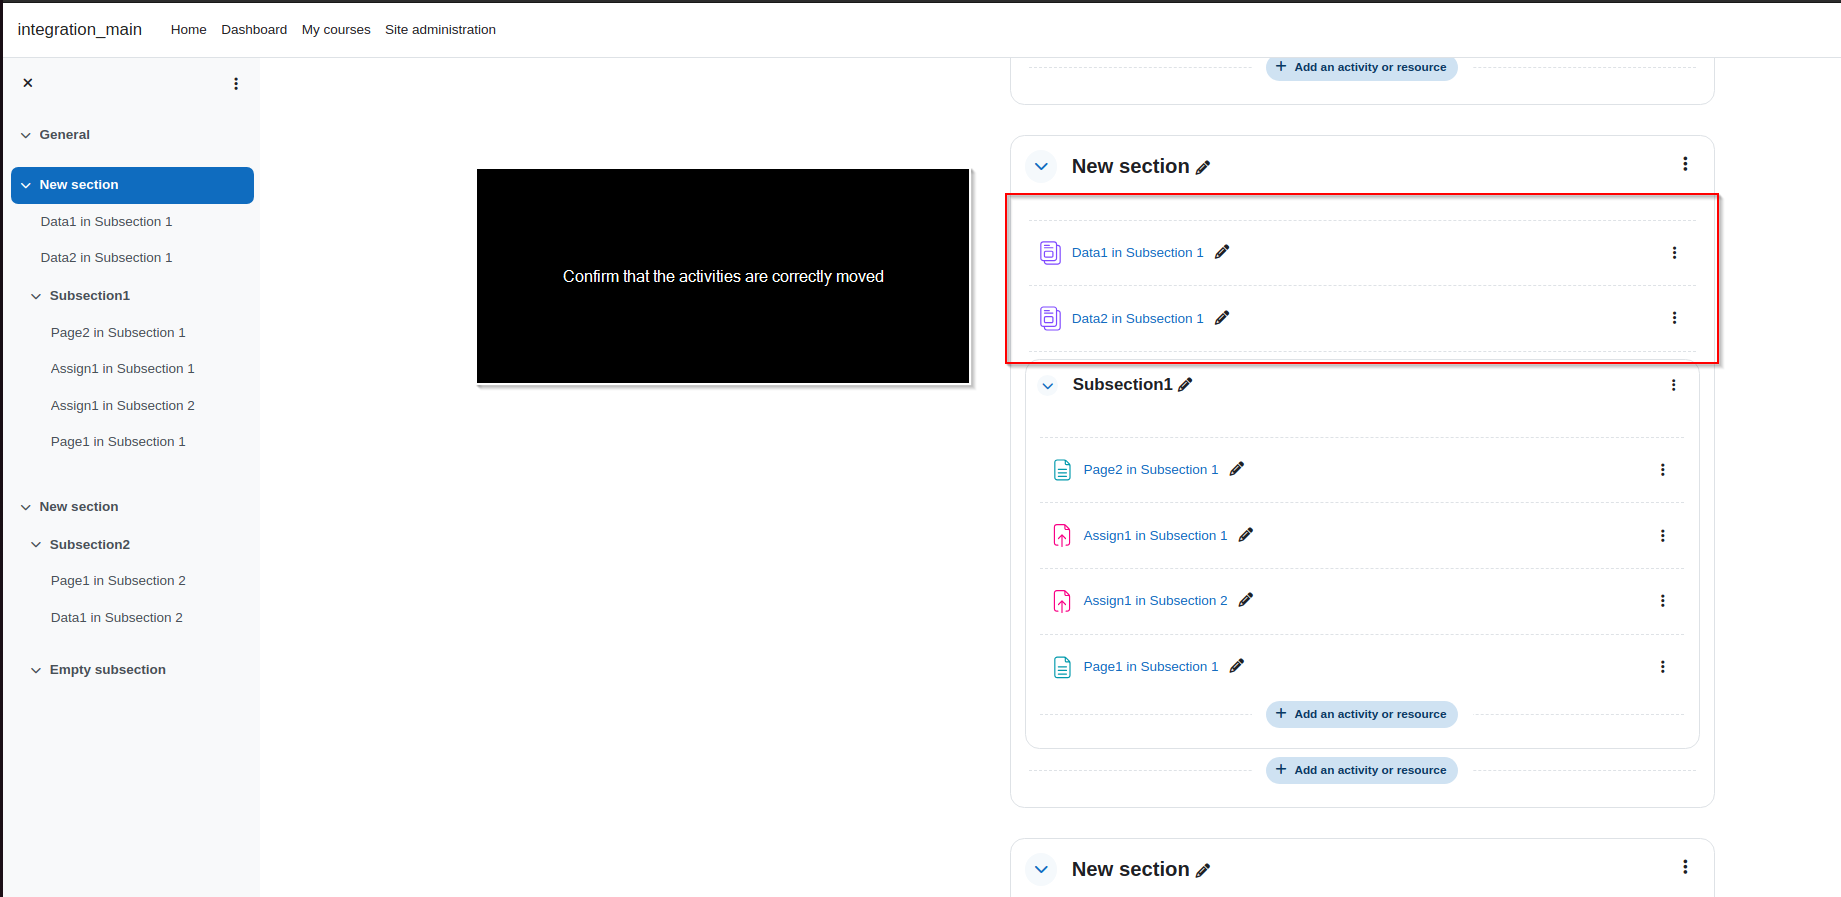The image size is (1841, 897).
Task: Click Data2 in Subsection 1 database icon
Action: tap(1050, 318)
